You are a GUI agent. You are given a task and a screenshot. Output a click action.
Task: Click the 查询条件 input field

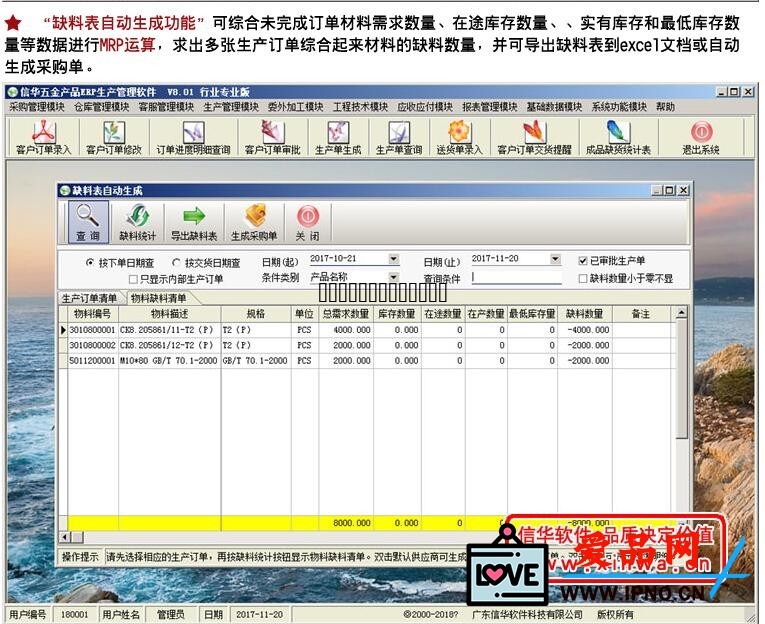(517, 278)
